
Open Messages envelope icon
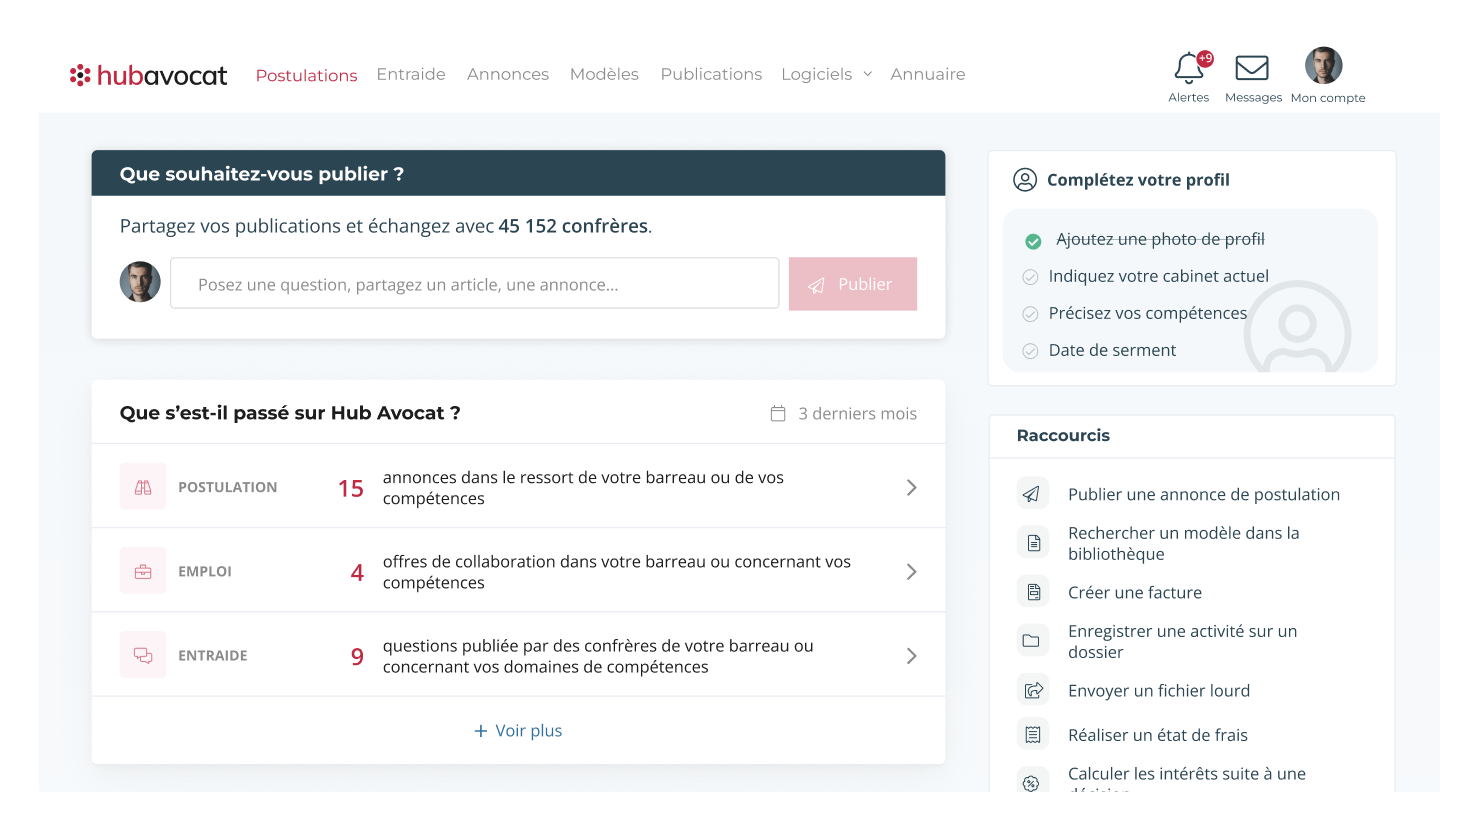tap(1252, 68)
